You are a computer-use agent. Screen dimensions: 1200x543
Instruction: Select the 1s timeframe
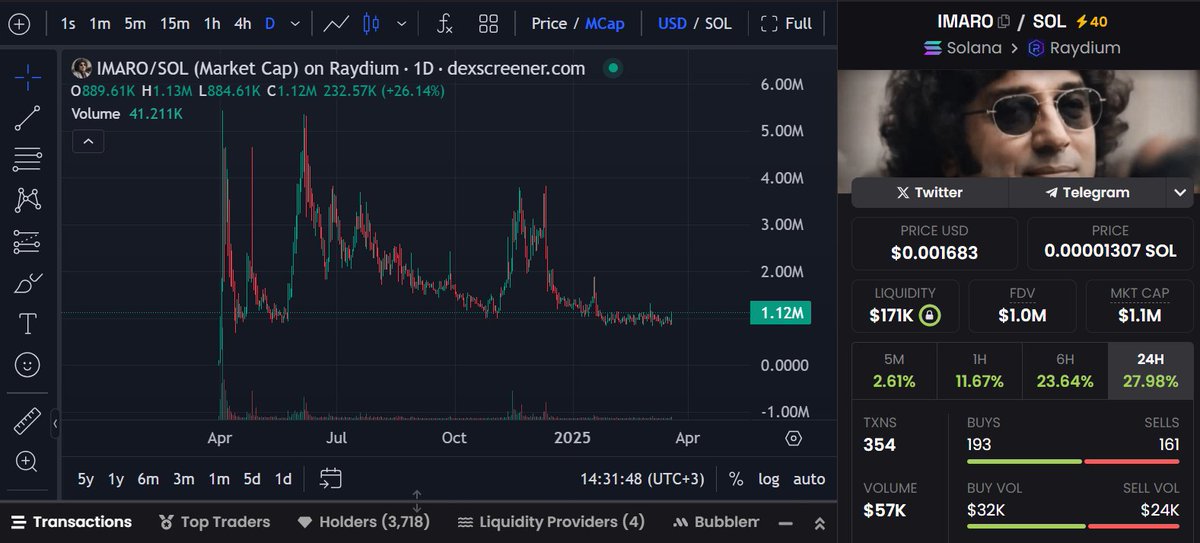point(68,23)
